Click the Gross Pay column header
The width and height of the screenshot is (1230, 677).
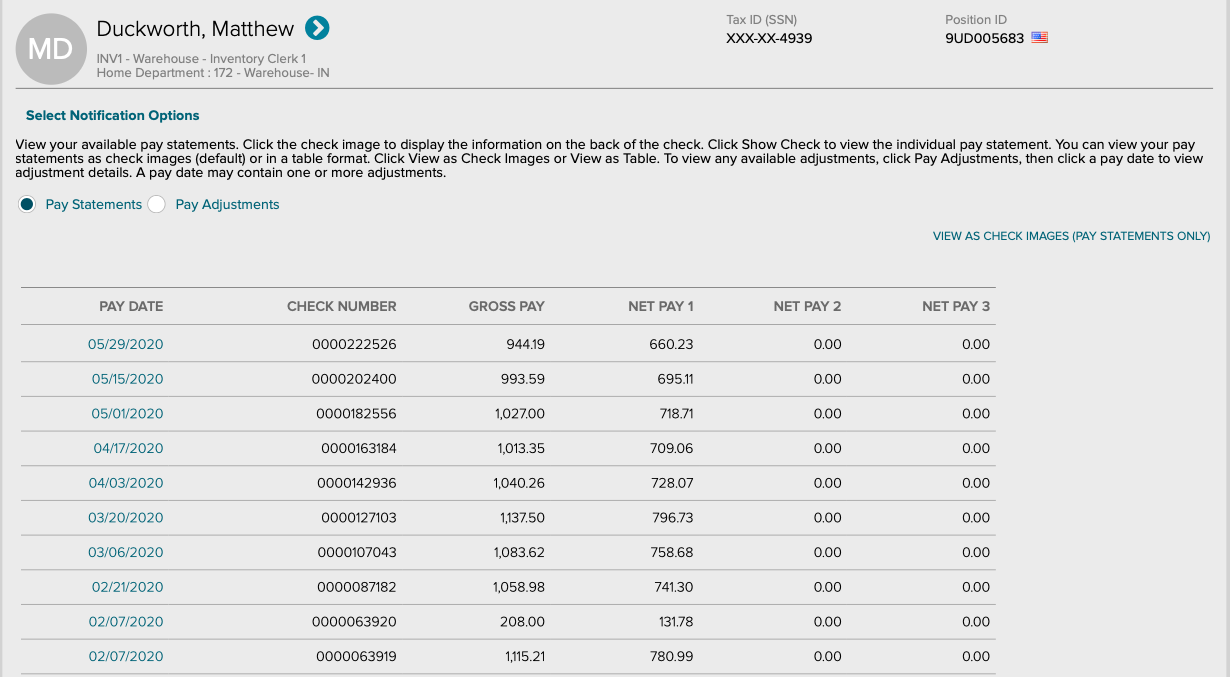click(506, 306)
